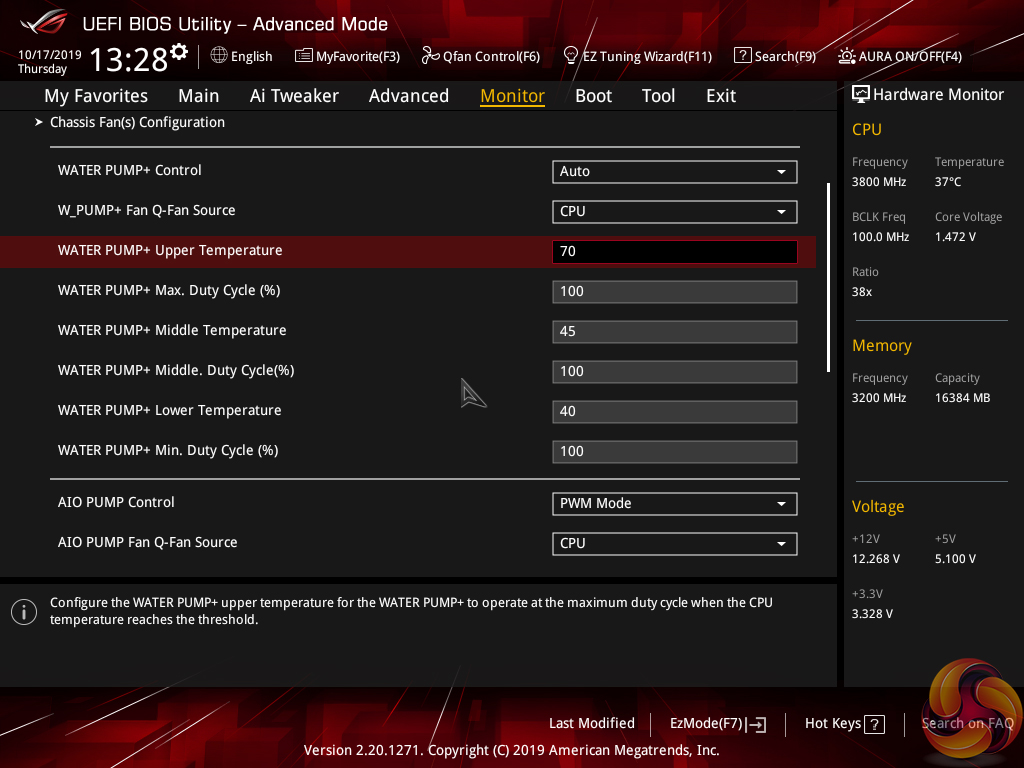Click the globe language icon

pyautogui.click(x=219, y=56)
